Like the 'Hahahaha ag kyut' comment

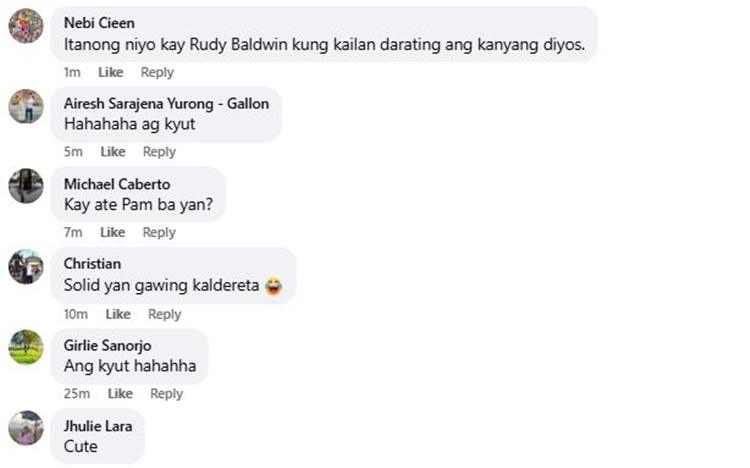pyautogui.click(x=113, y=152)
